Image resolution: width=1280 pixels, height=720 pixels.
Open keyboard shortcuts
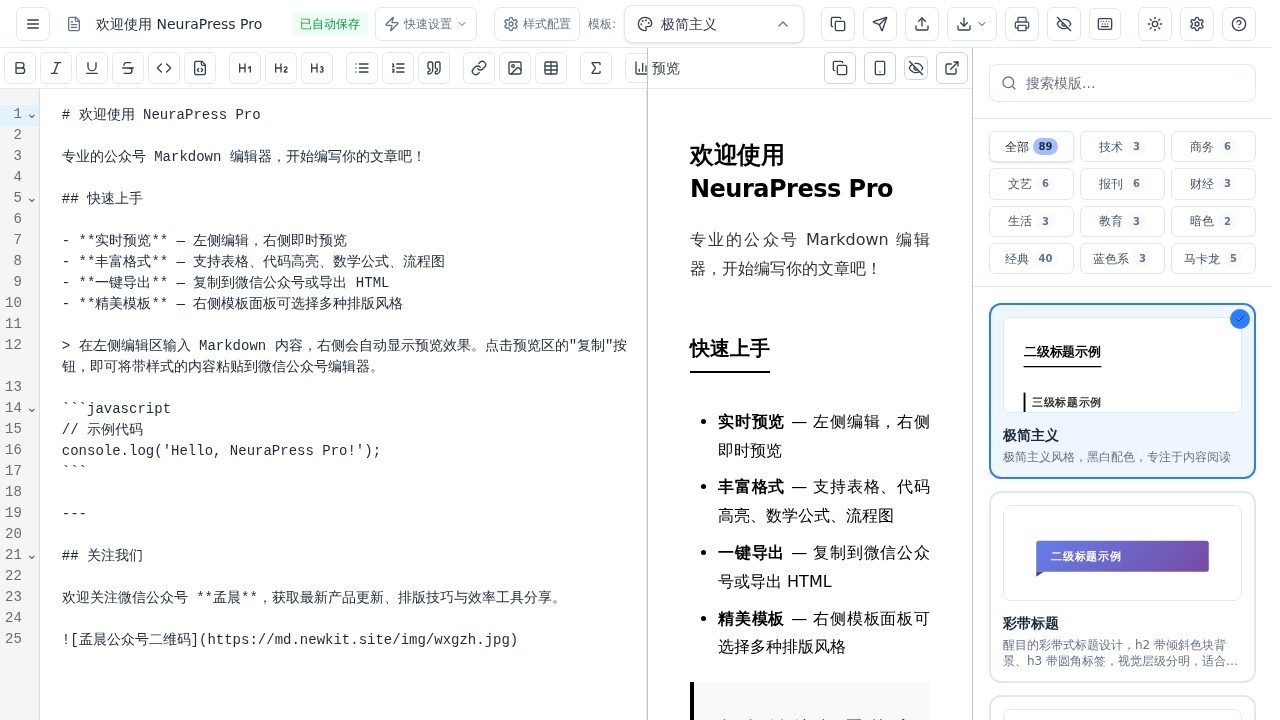(x=1106, y=24)
